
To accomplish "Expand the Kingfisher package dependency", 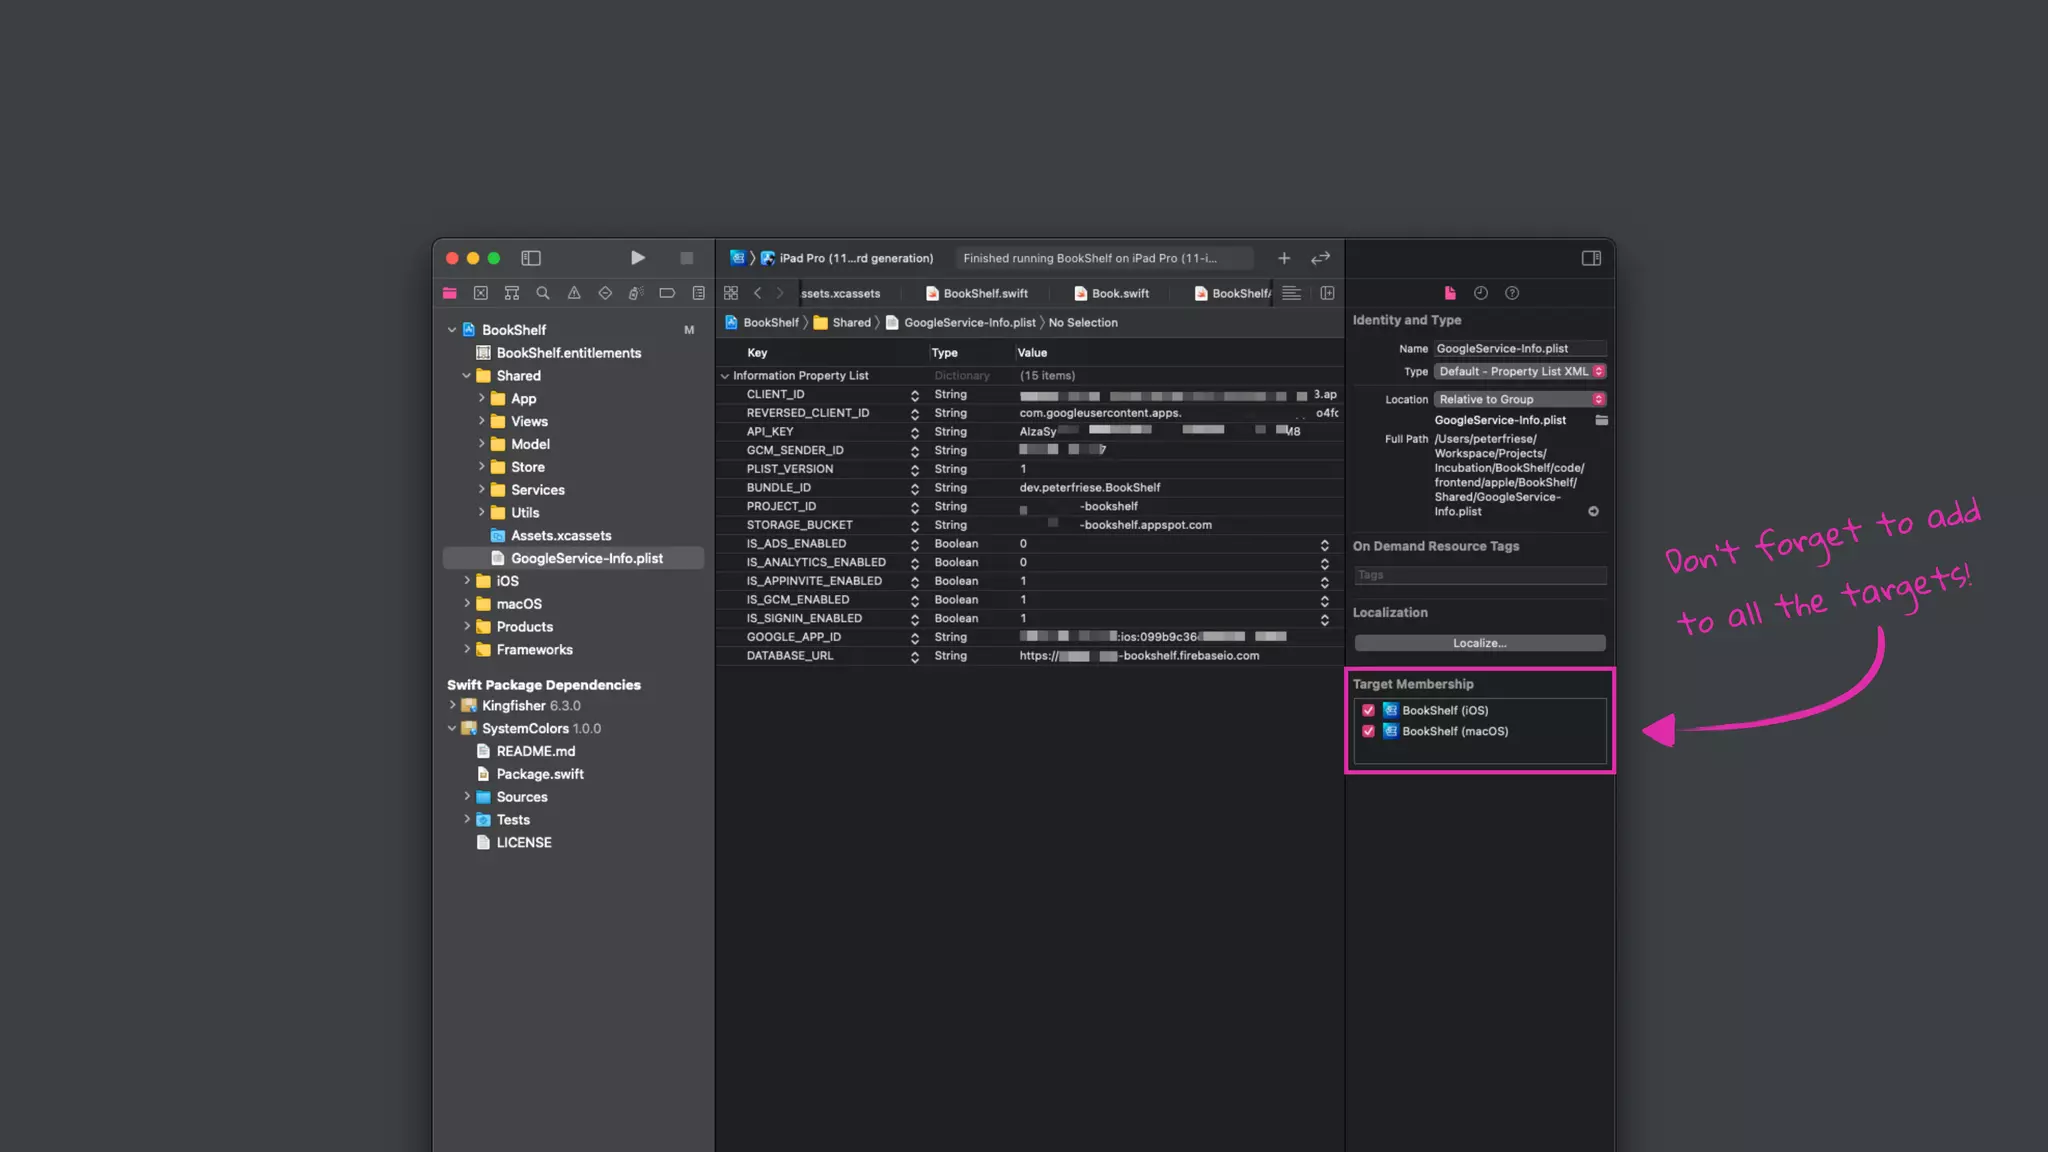I will click(x=452, y=706).
